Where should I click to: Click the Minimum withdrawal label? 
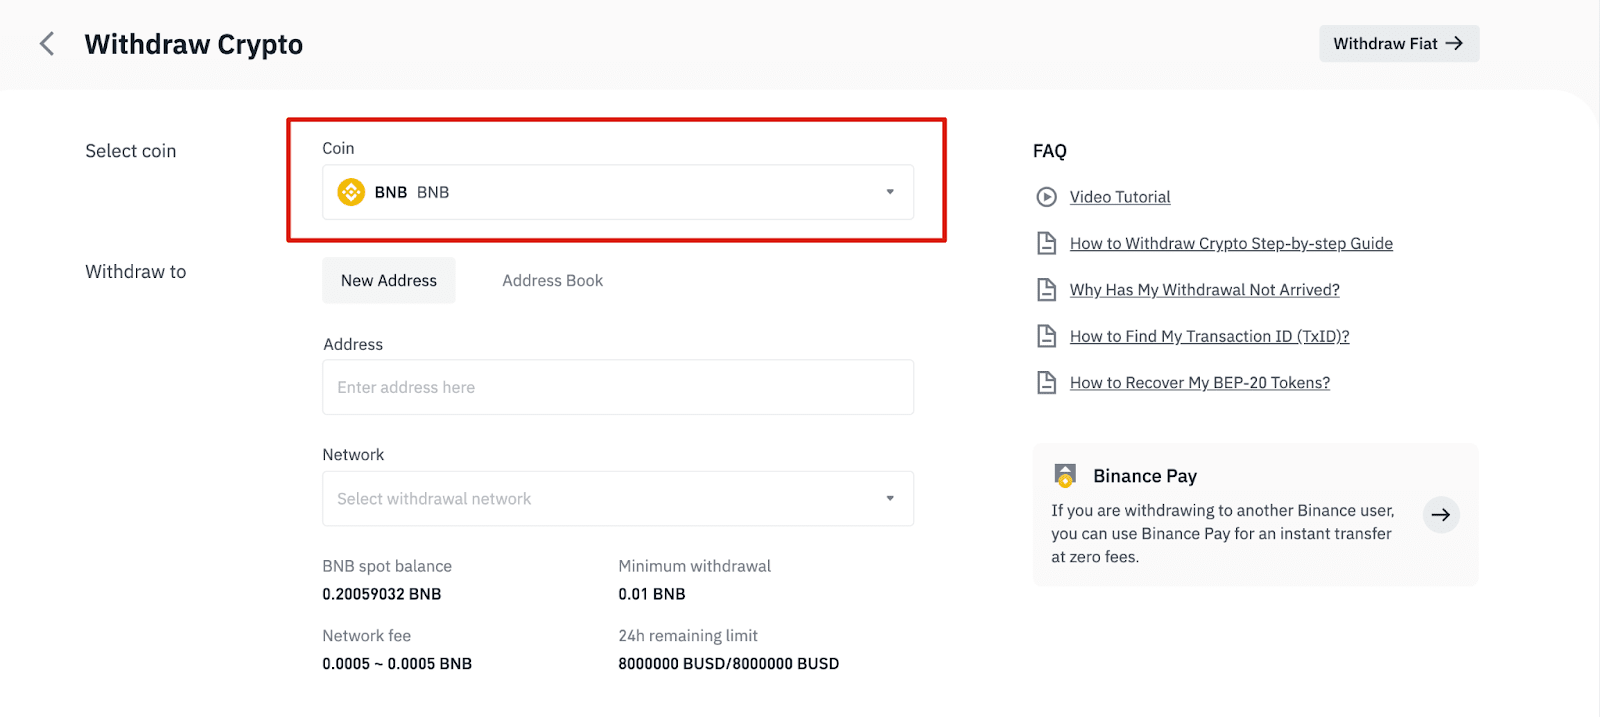point(695,566)
